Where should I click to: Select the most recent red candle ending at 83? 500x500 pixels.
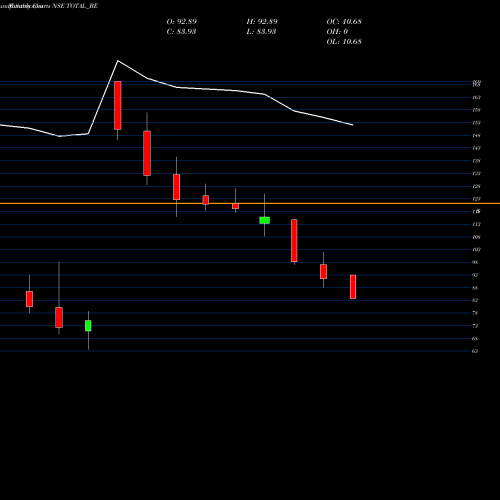353,287
